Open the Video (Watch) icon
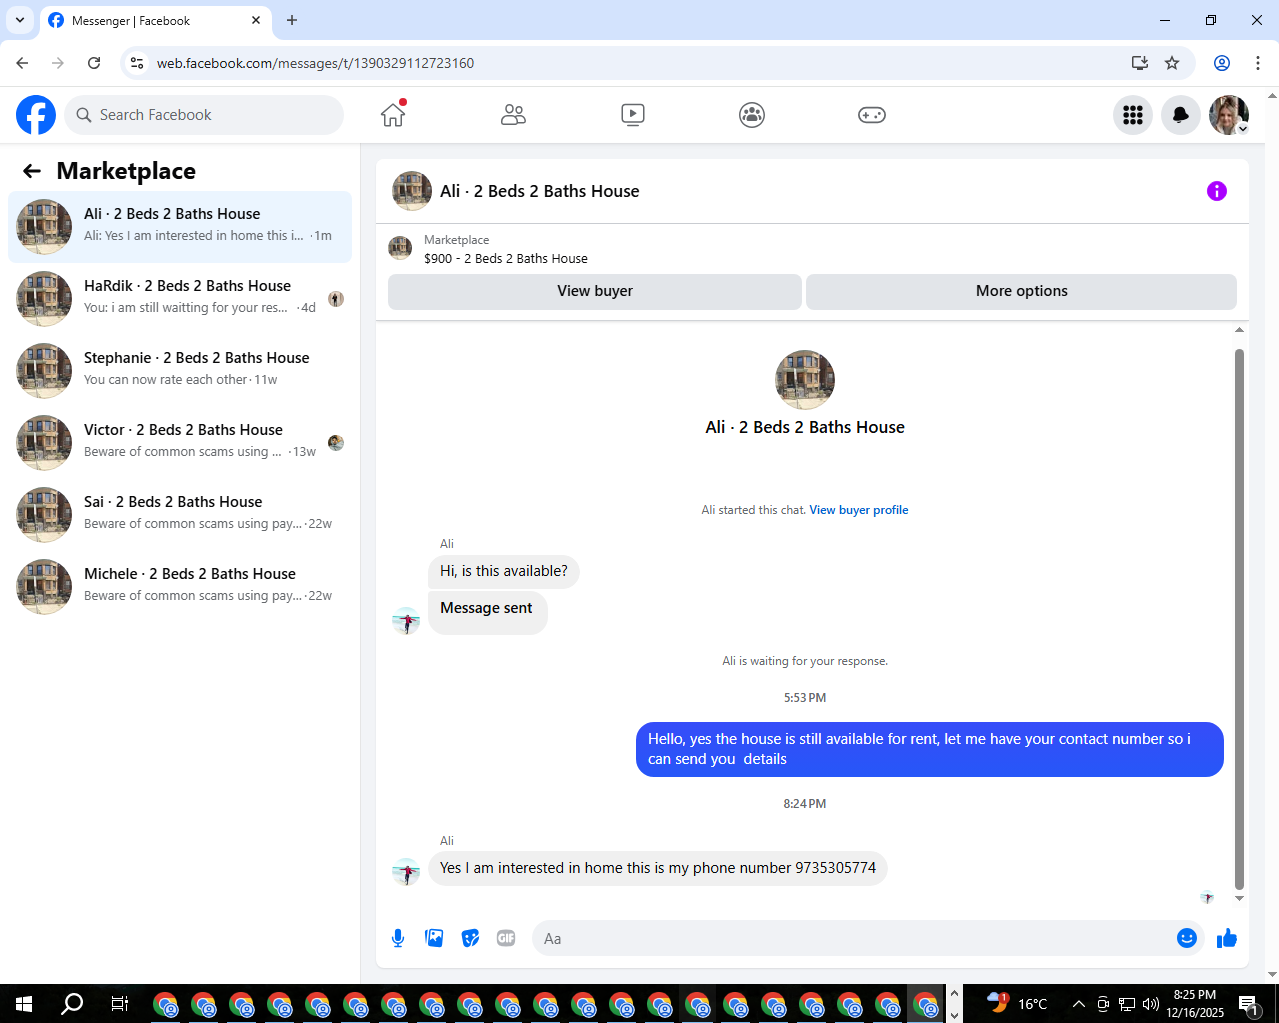This screenshot has width=1279, height=1023. (633, 115)
